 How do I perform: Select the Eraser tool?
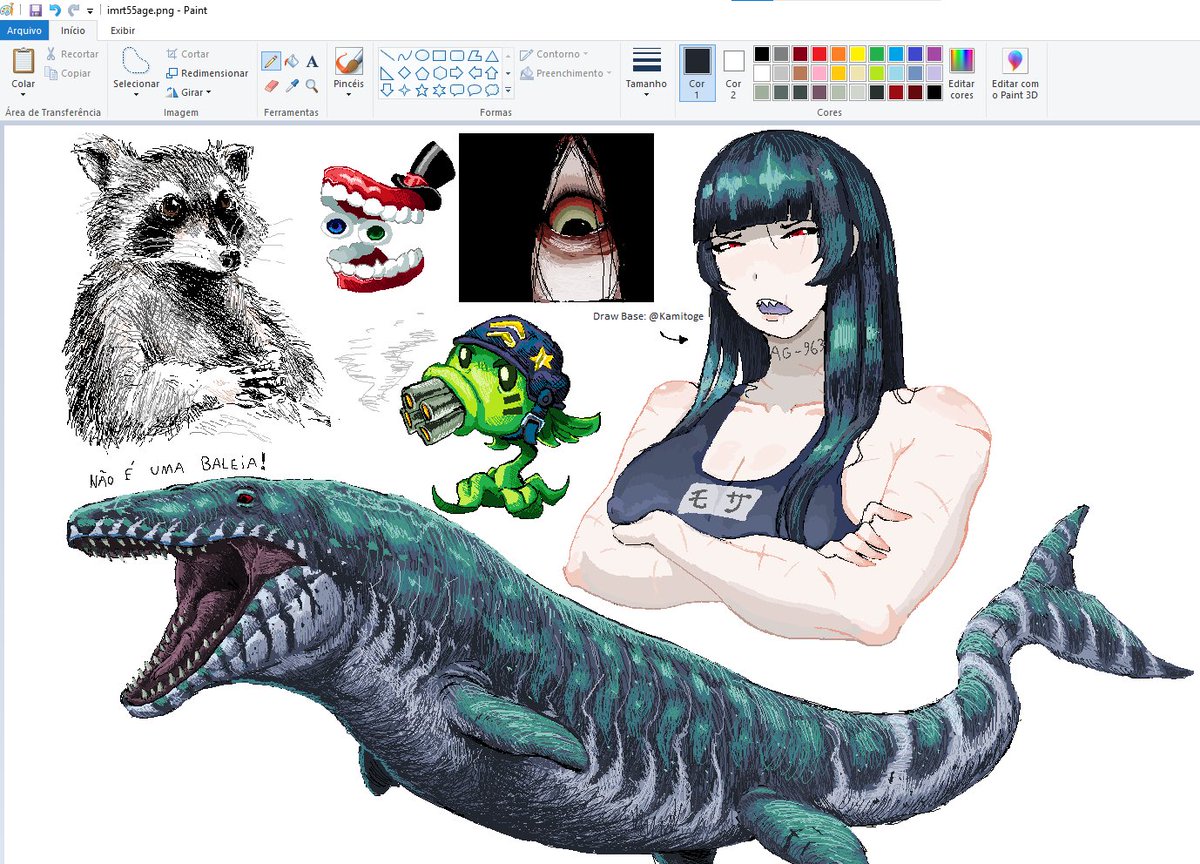(x=271, y=84)
